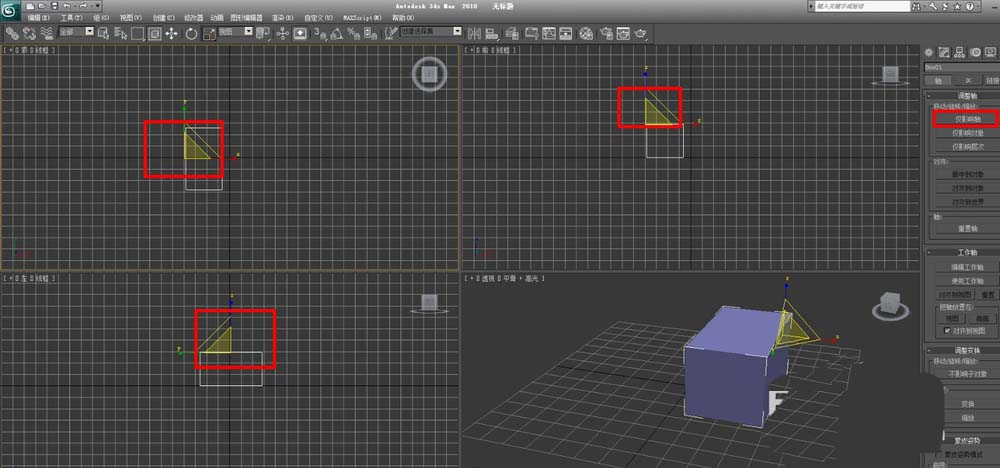Image resolution: width=1000 pixels, height=468 pixels.
Task: Toggle the Keyboard Shortcut Override icon
Action: [x=300, y=33]
